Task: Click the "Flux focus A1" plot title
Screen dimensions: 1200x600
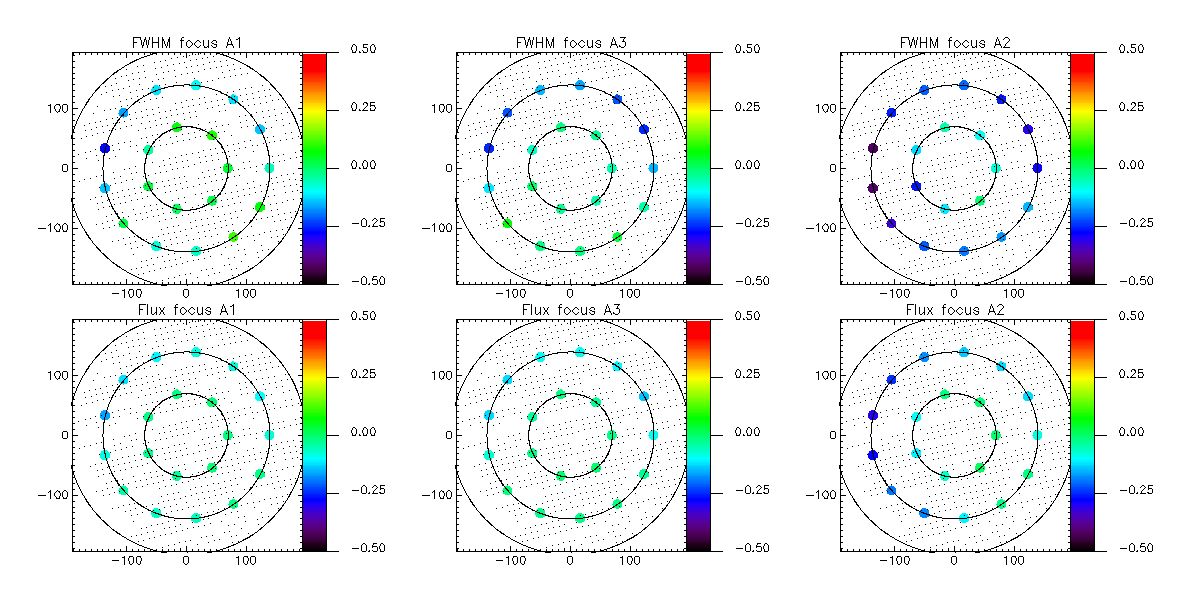Action: tap(185, 309)
